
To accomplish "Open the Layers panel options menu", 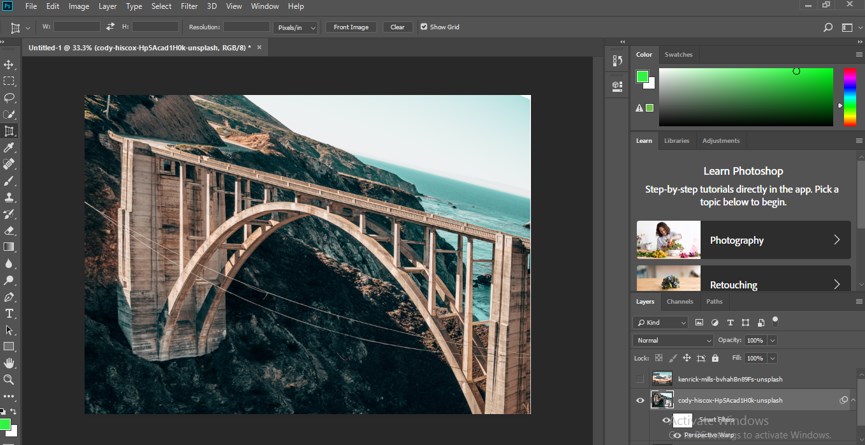I will click(x=859, y=302).
